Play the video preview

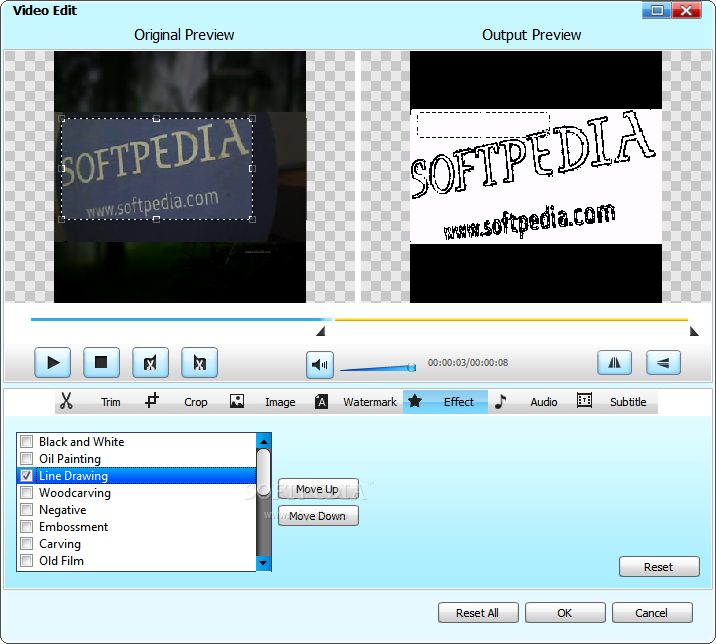tap(53, 363)
